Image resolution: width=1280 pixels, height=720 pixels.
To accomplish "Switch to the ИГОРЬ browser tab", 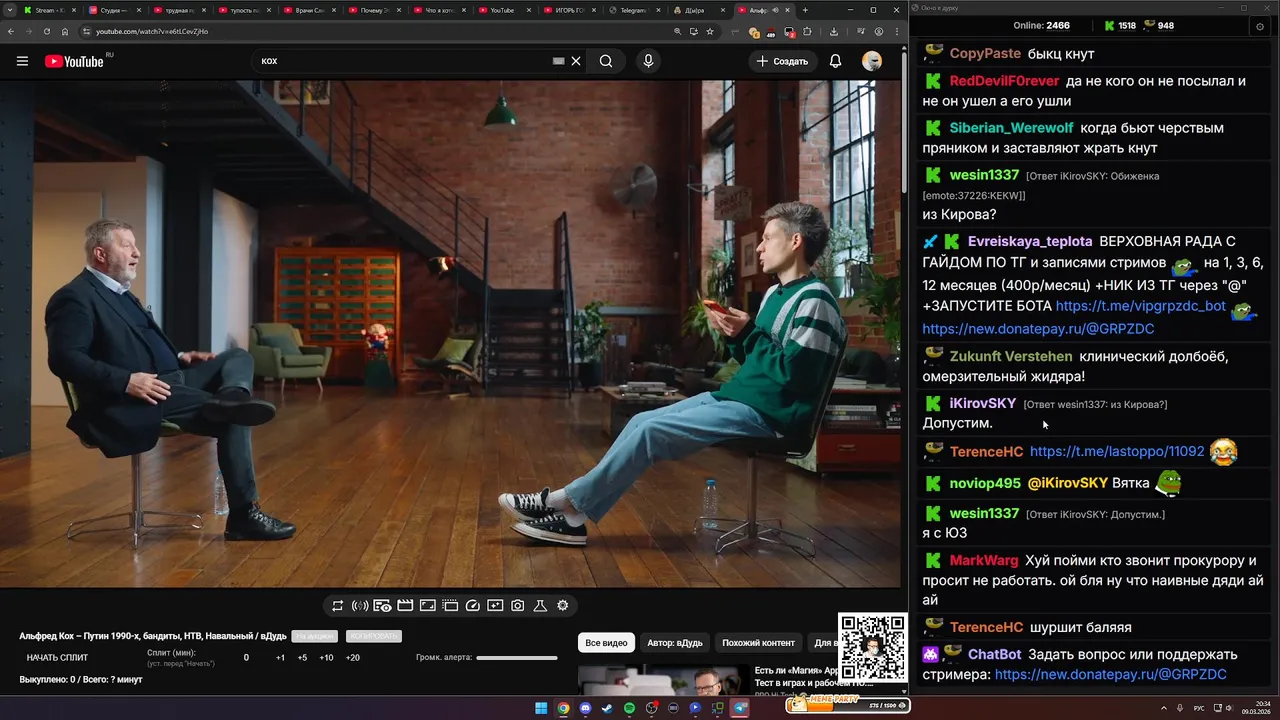I will pyautogui.click(x=570, y=10).
